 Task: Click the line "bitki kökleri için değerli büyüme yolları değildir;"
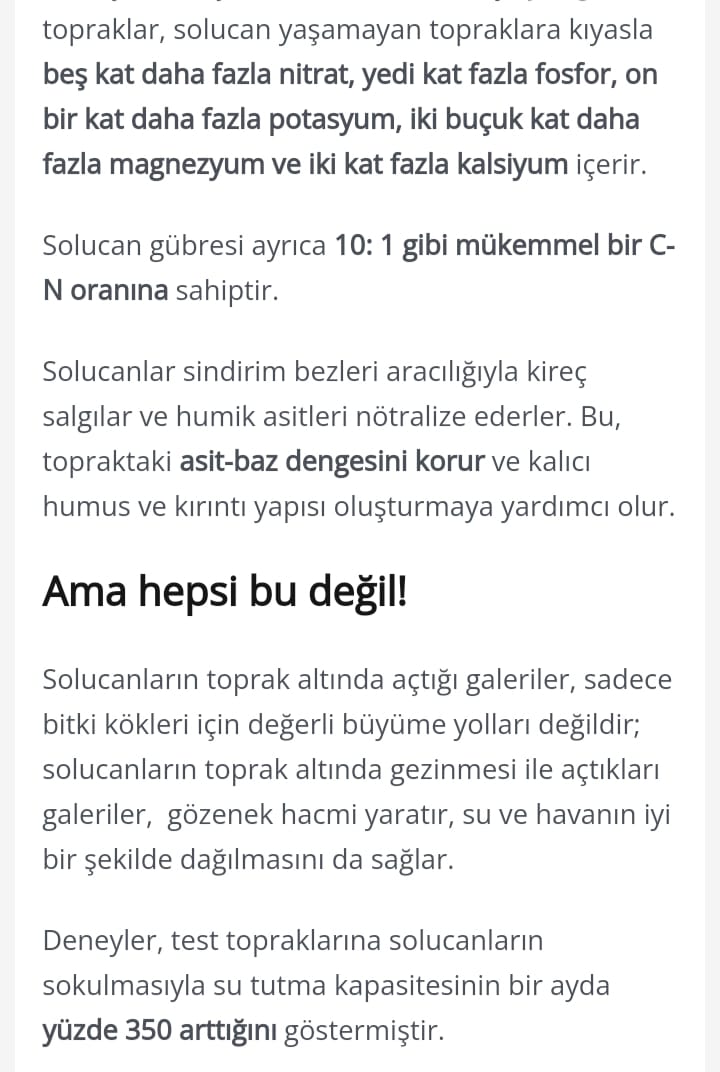coord(342,725)
